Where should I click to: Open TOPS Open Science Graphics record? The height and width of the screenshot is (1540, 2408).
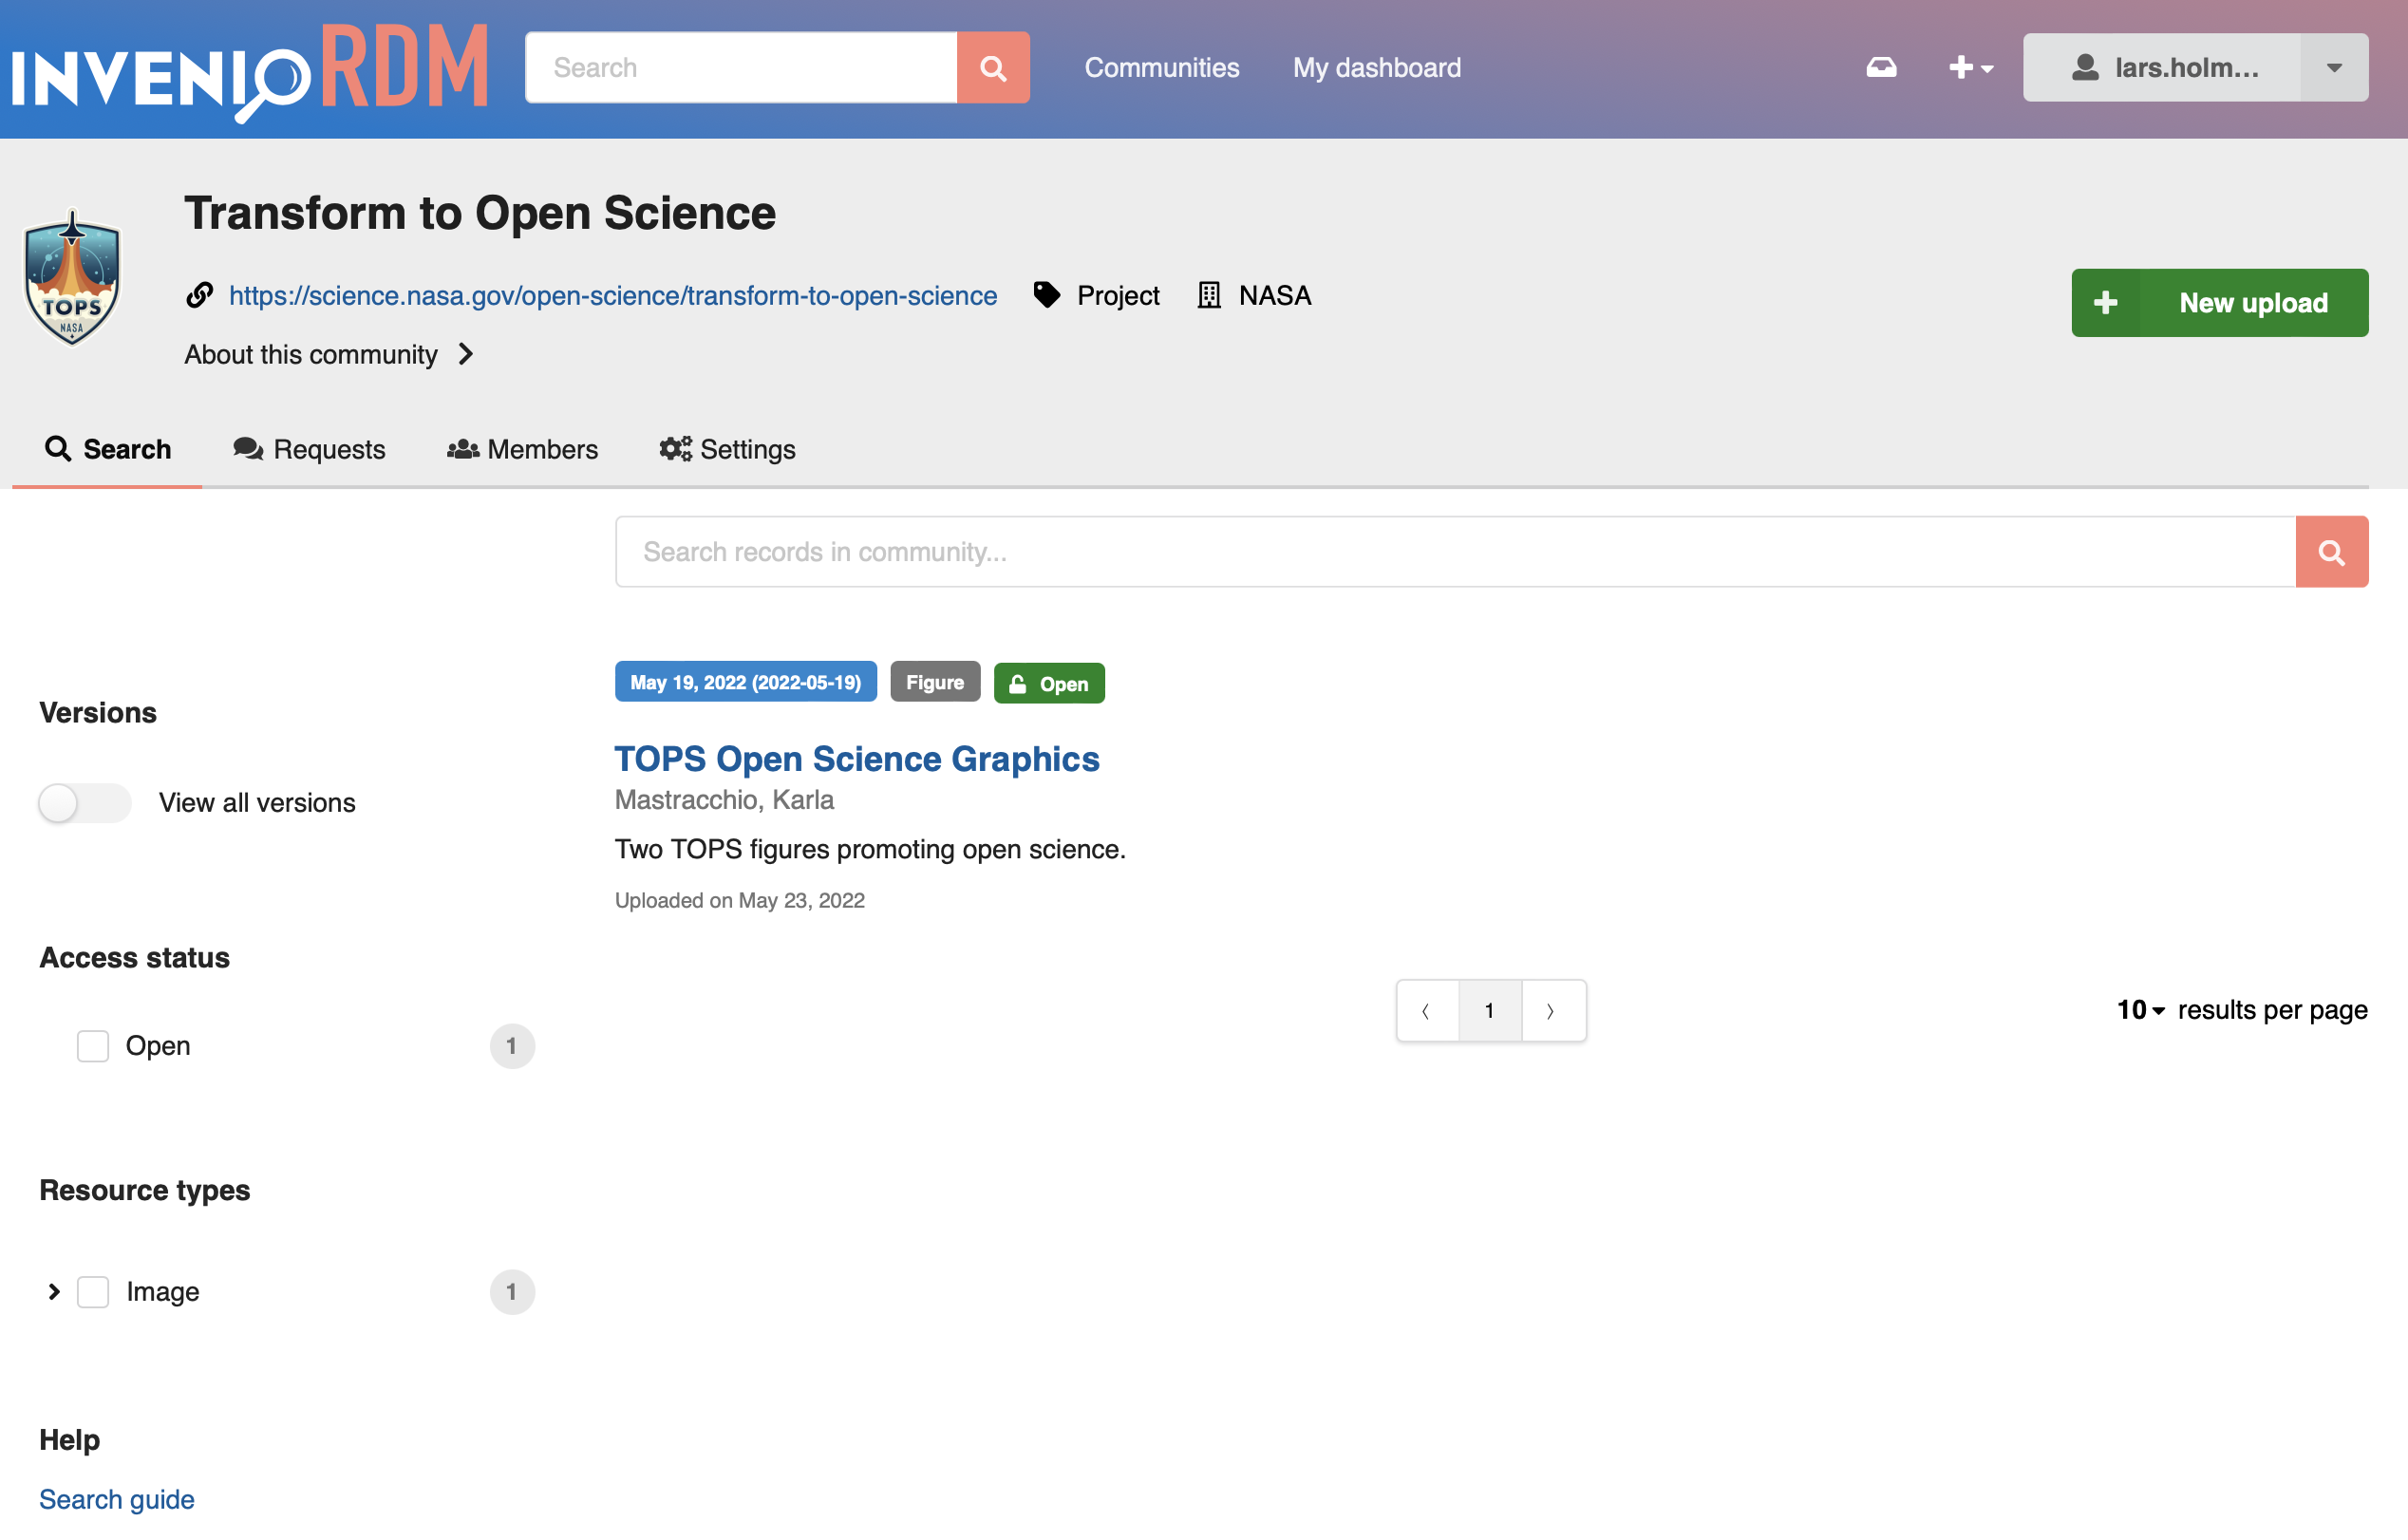pyautogui.click(x=857, y=759)
